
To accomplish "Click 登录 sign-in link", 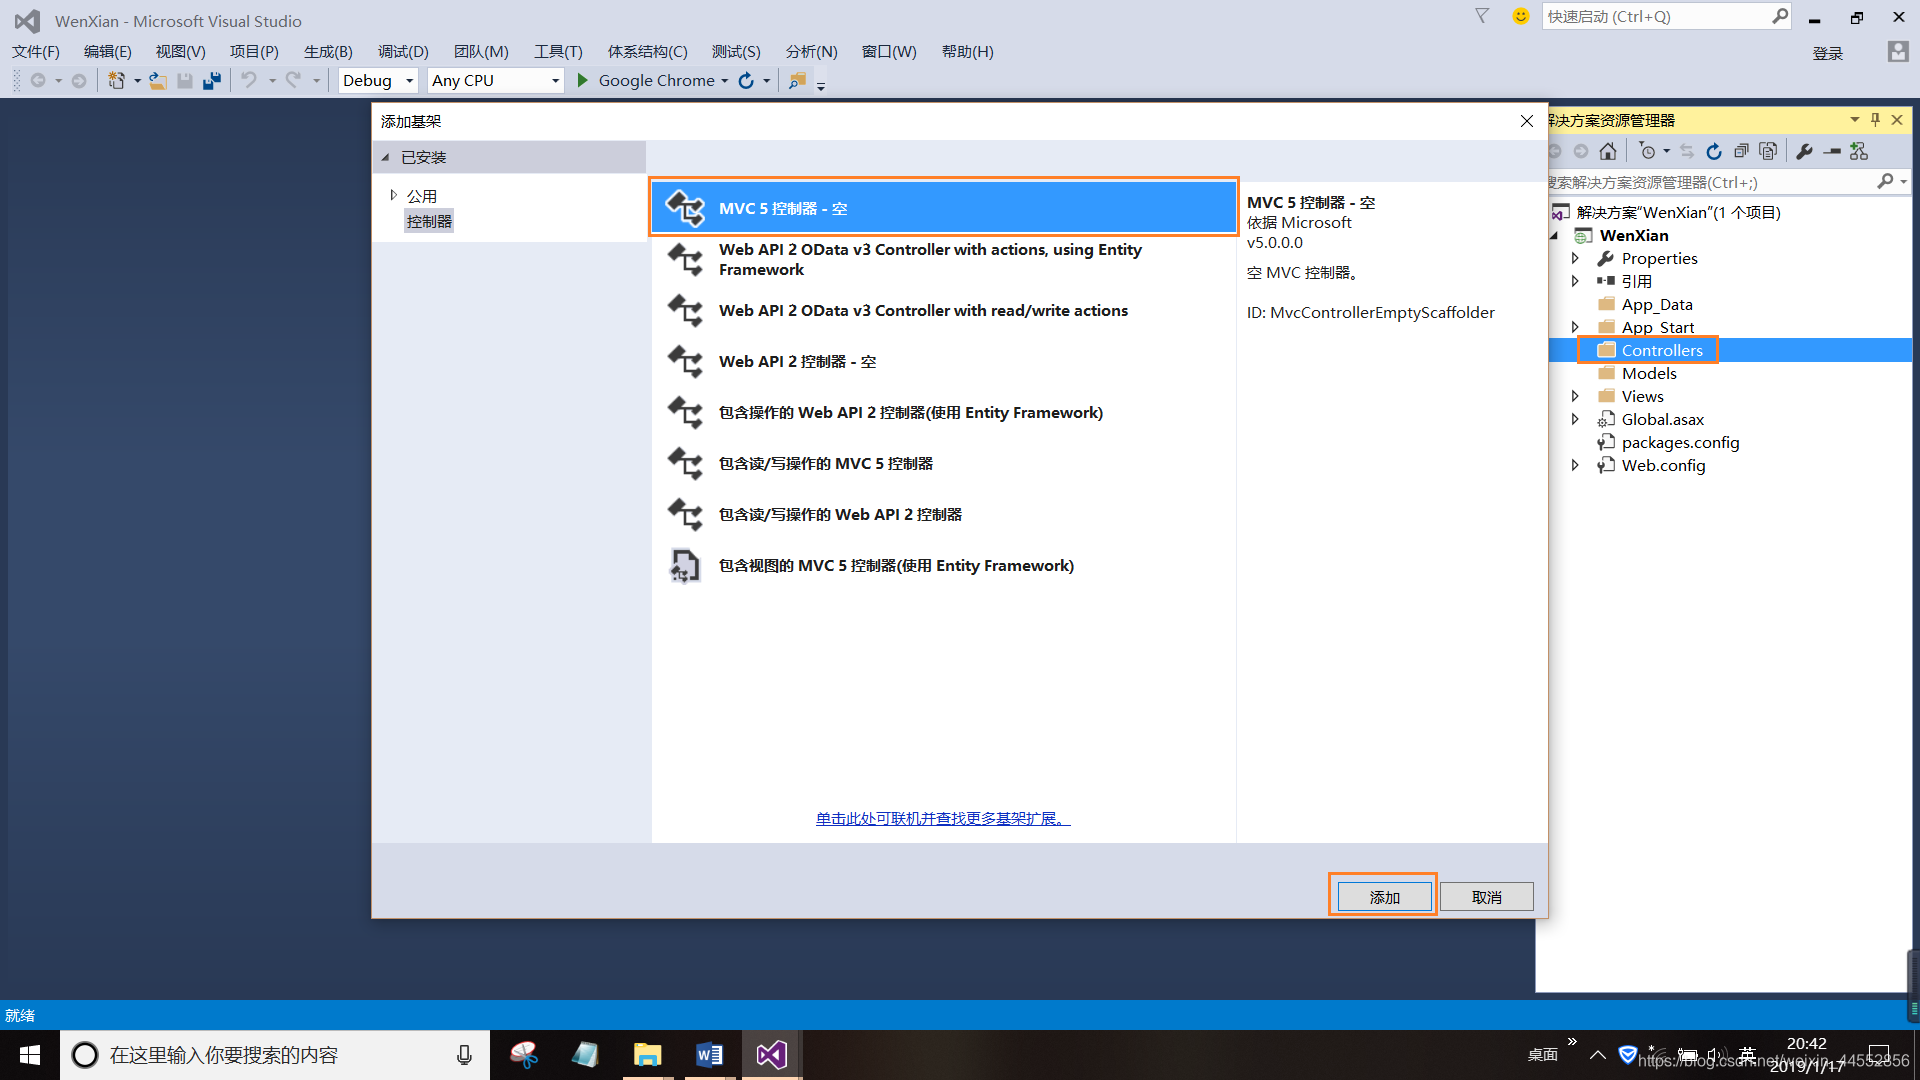I will point(1827,53).
